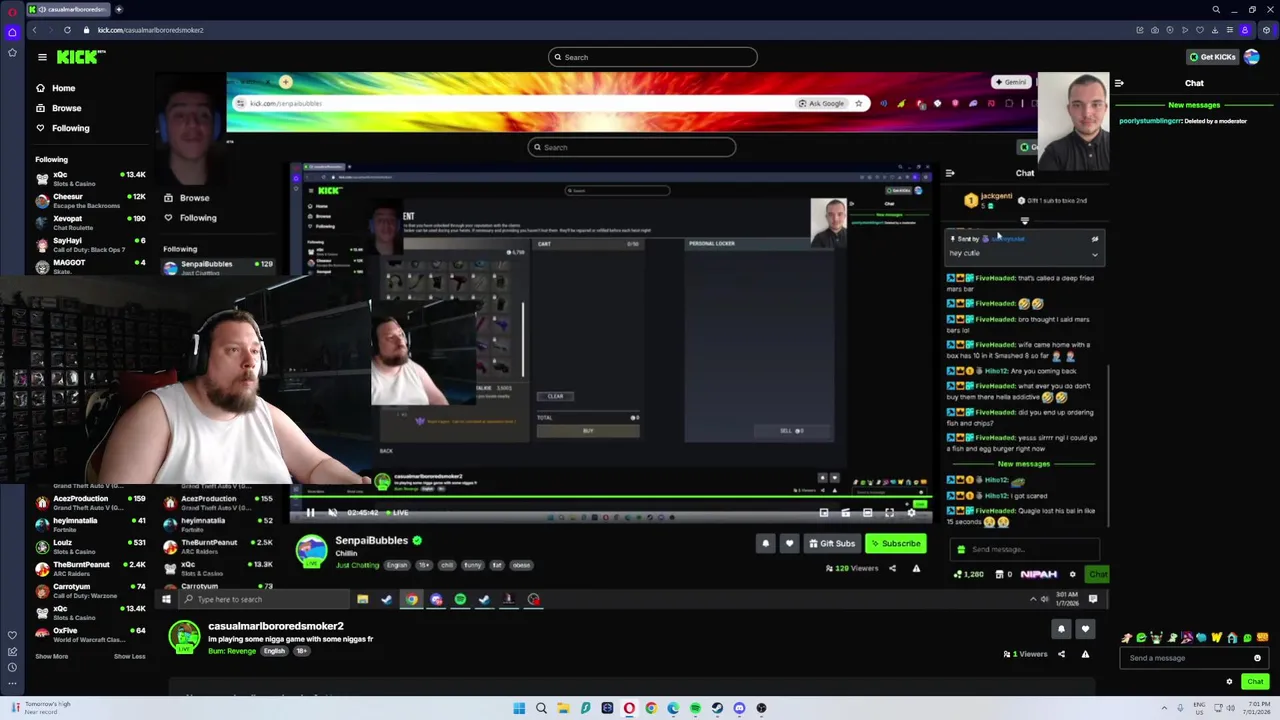Collapse the chat panel with arrow icon
The height and width of the screenshot is (720, 1280).
click(1119, 83)
